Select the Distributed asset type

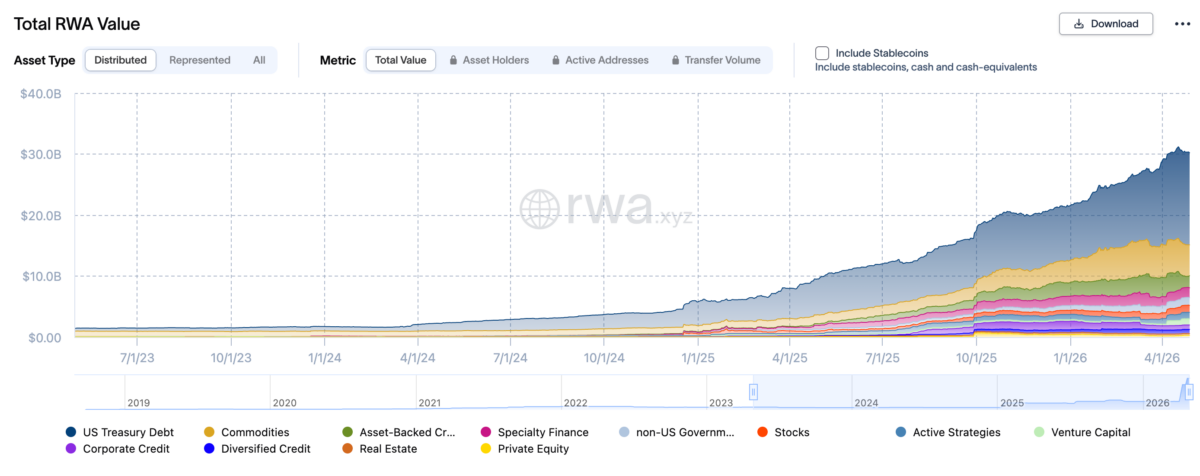(x=120, y=60)
